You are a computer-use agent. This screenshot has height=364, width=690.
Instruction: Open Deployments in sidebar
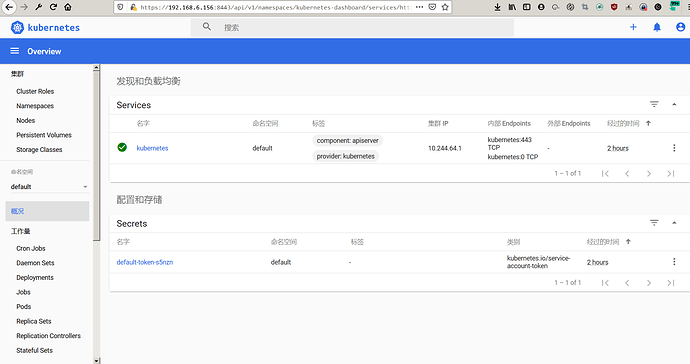click(x=35, y=277)
